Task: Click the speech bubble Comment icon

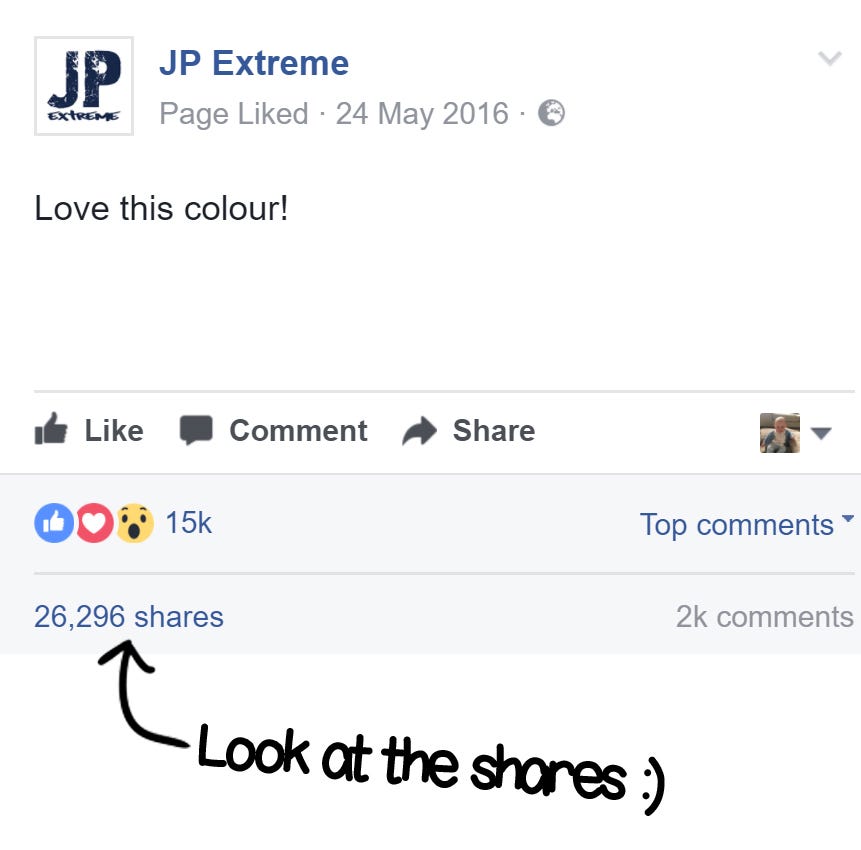Action: pos(196,430)
